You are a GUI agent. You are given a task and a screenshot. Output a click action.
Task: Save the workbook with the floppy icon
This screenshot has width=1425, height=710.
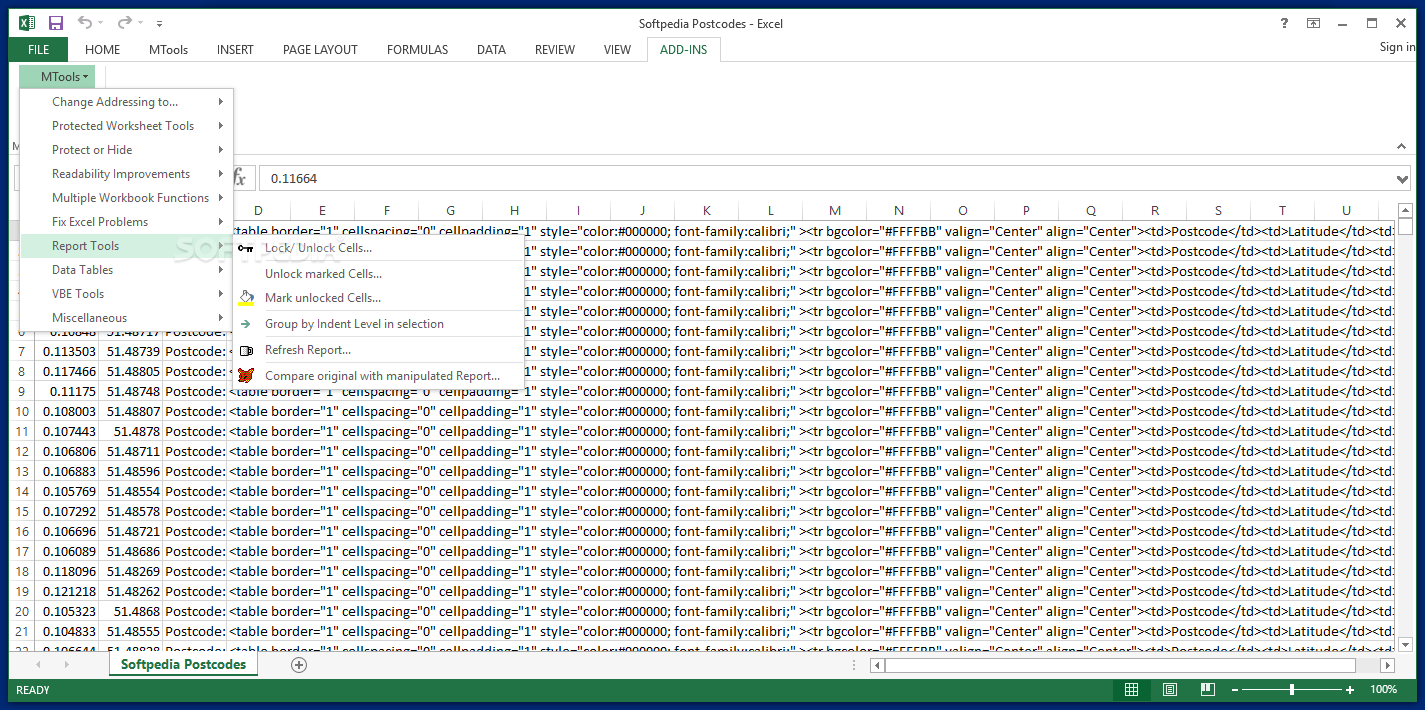click(56, 23)
